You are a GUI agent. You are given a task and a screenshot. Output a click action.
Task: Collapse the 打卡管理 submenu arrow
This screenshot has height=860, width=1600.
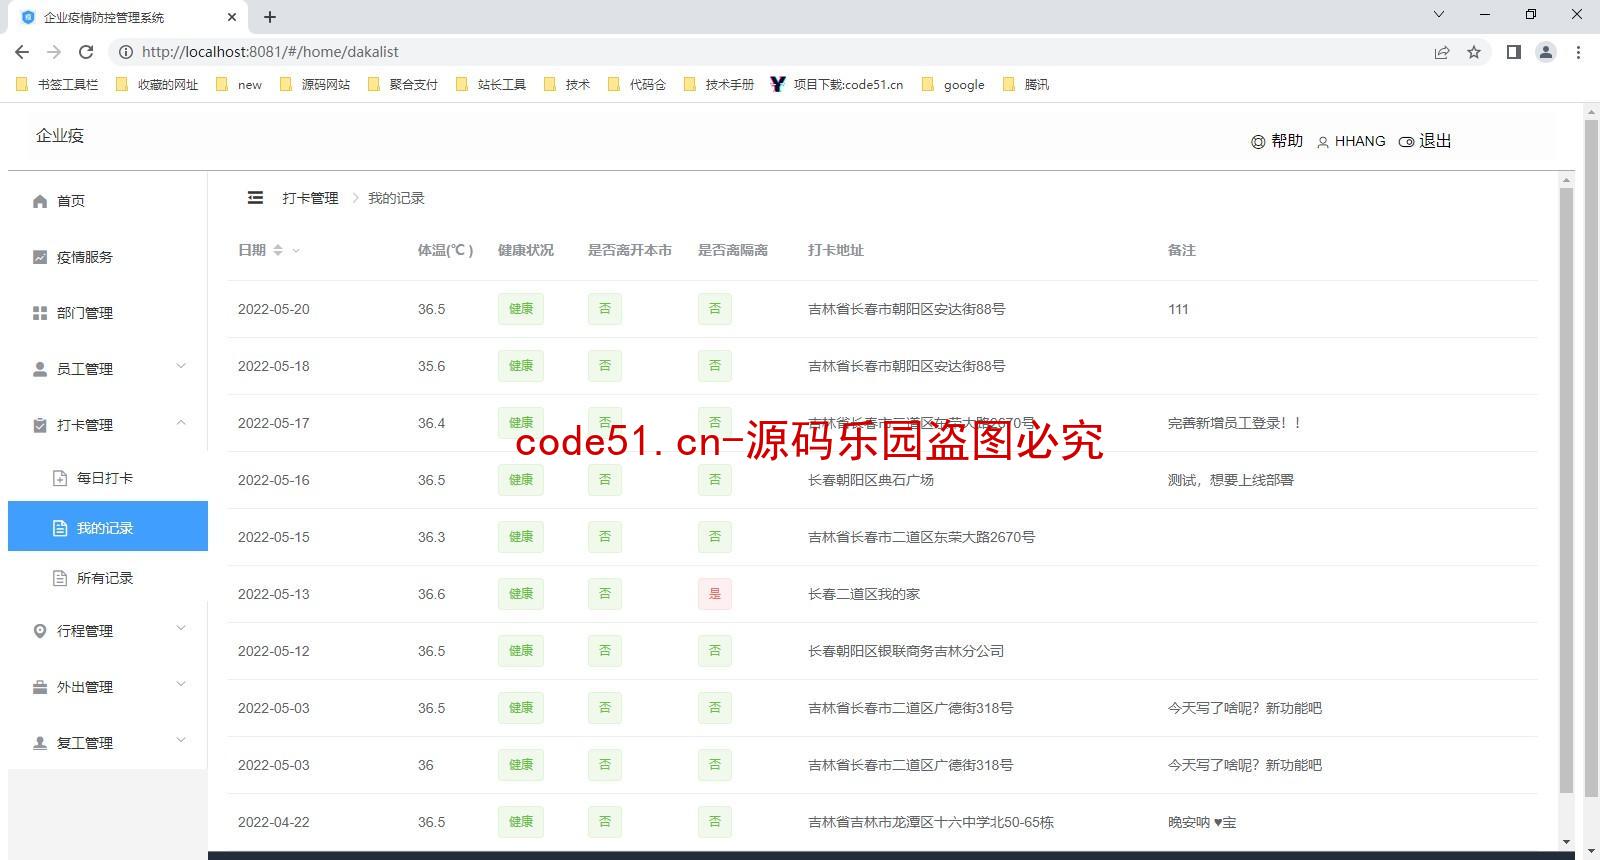181,422
